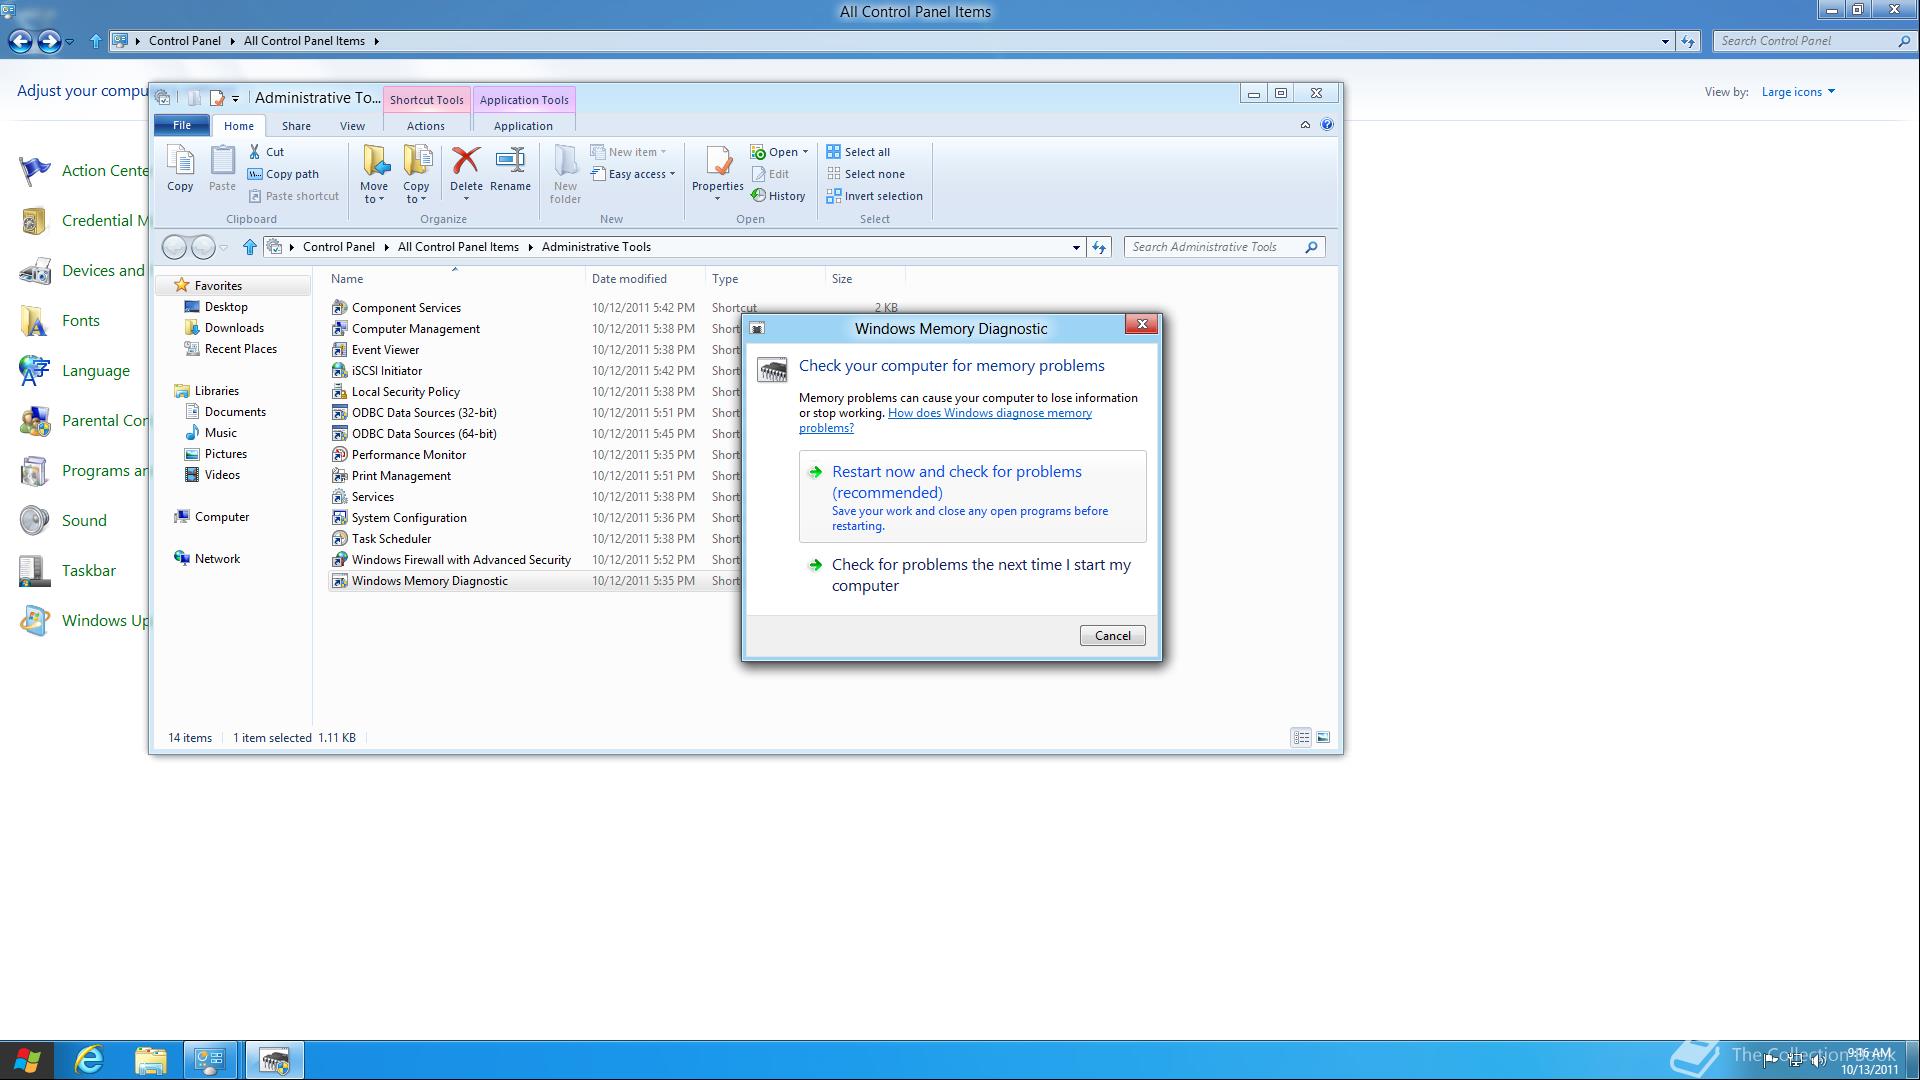The image size is (1920, 1080).
Task: Choose Check for problems next time I start
Action: pos(973,575)
